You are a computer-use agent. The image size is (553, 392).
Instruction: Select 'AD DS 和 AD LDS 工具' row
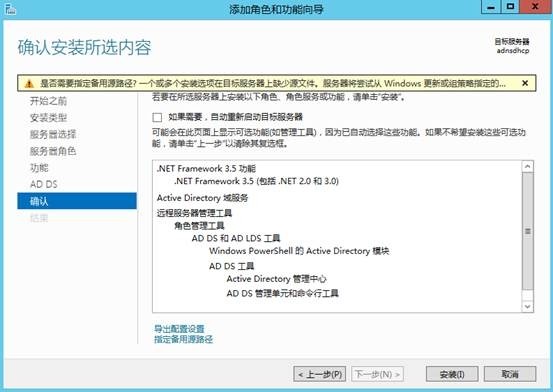click(236, 239)
